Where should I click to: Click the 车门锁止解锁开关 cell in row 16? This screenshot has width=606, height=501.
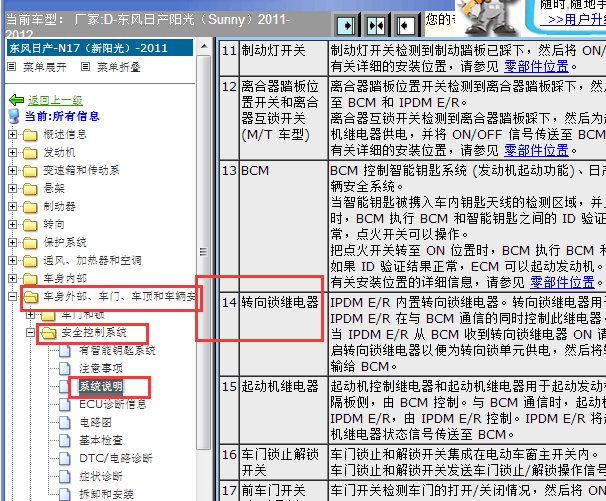click(x=283, y=462)
